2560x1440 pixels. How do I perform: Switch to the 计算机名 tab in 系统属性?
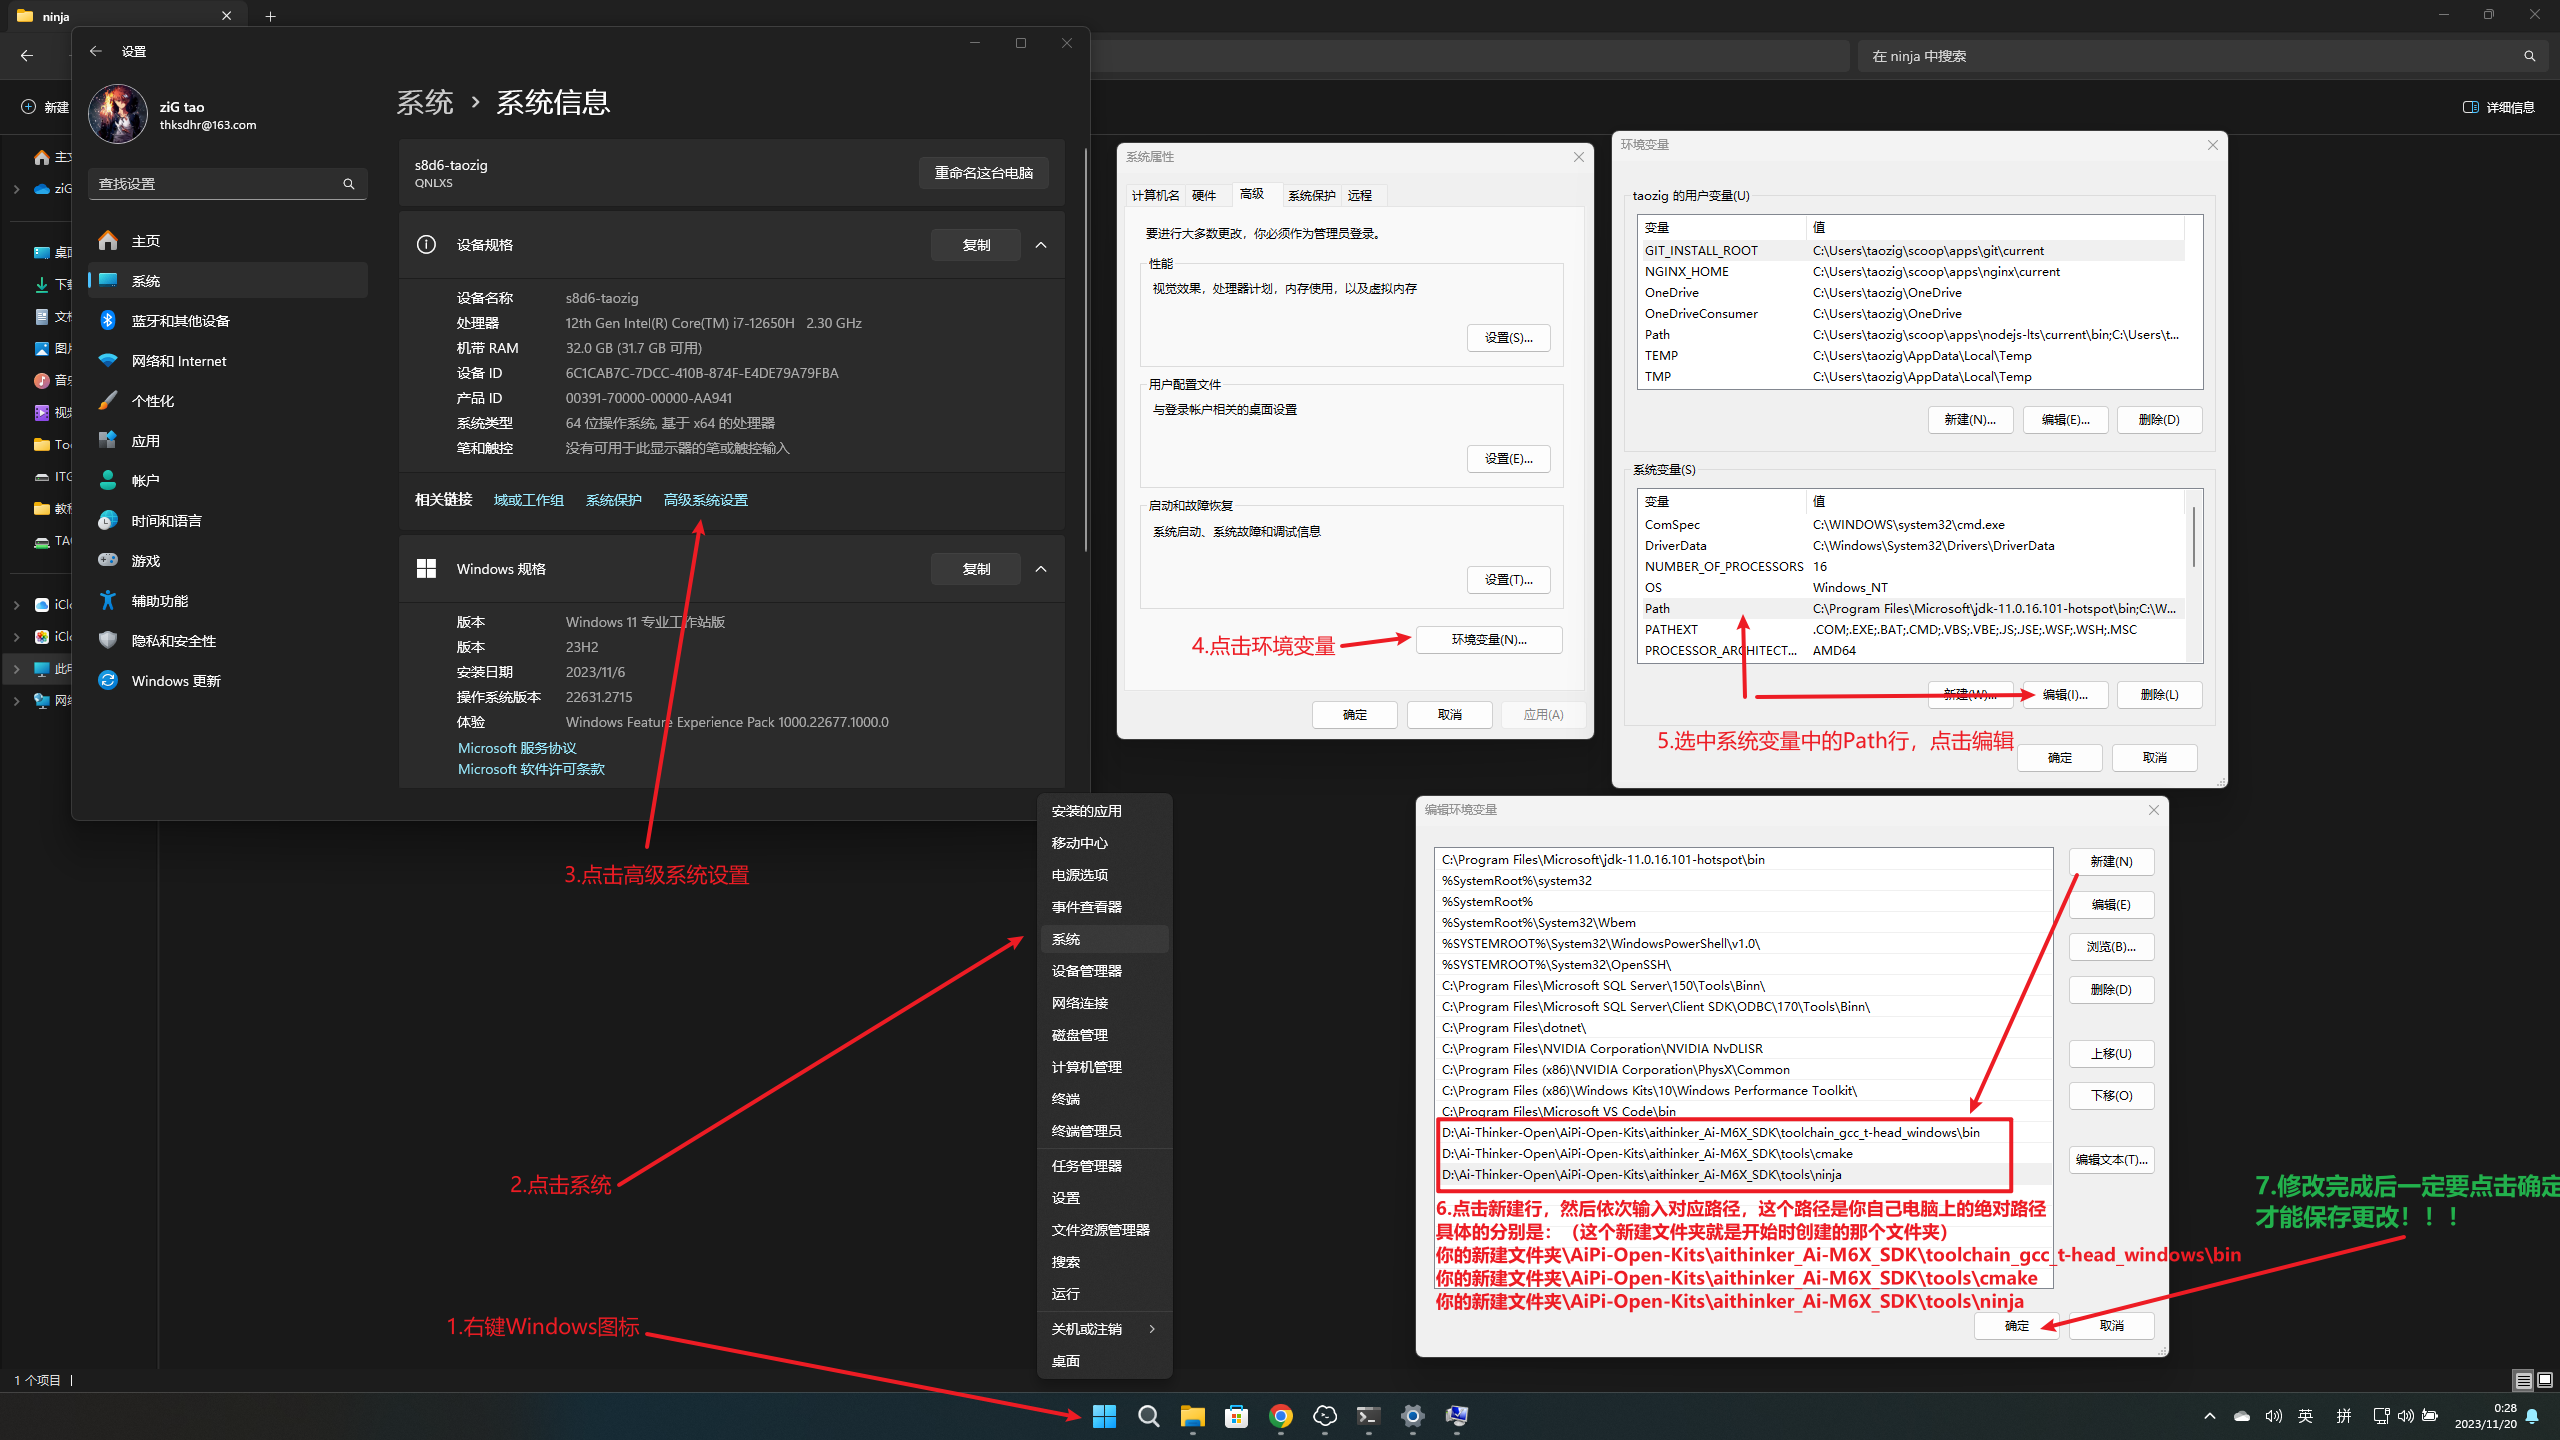[1155, 195]
